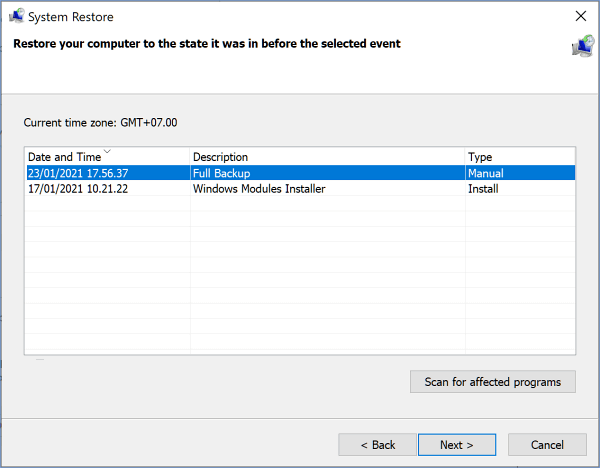Screen dimensions: 600x468
Task: Sort by the Date and Time column
Action: click(107, 157)
